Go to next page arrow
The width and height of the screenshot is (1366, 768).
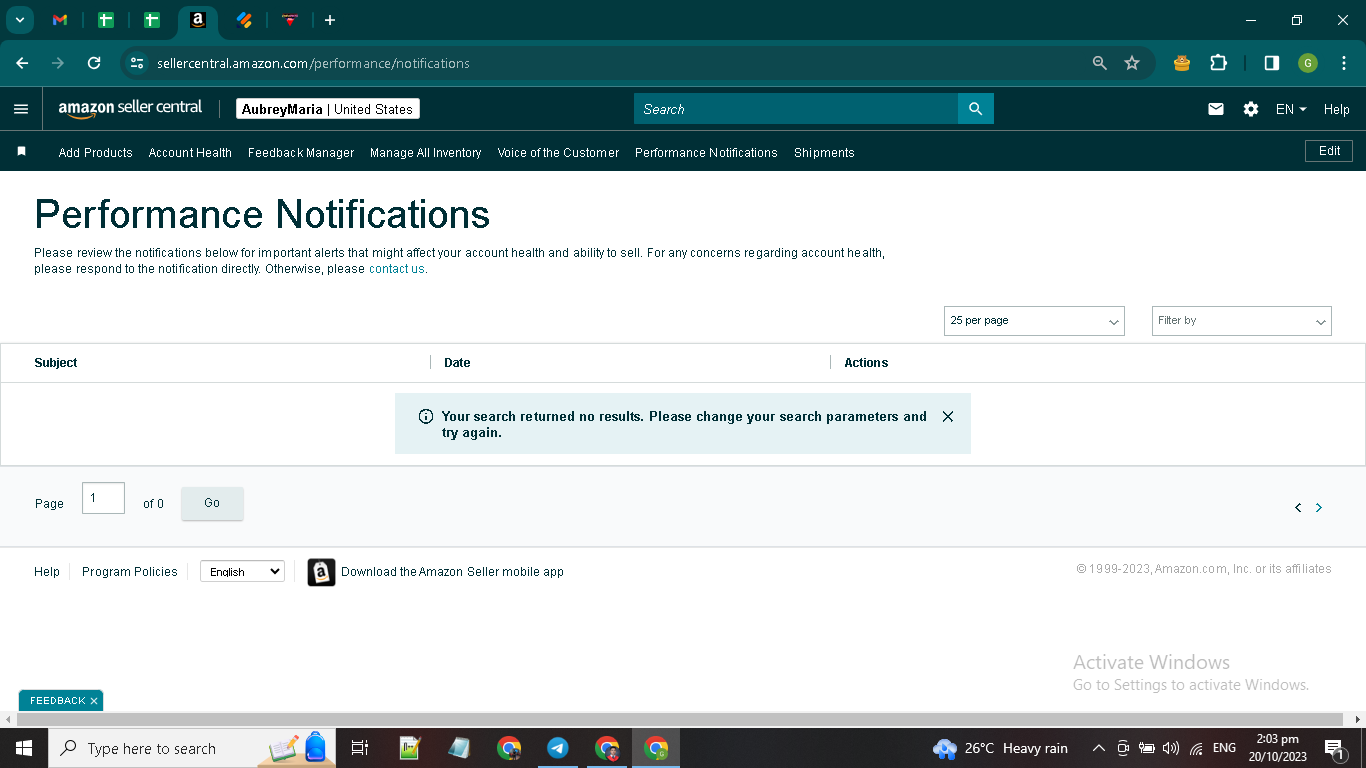click(1319, 508)
